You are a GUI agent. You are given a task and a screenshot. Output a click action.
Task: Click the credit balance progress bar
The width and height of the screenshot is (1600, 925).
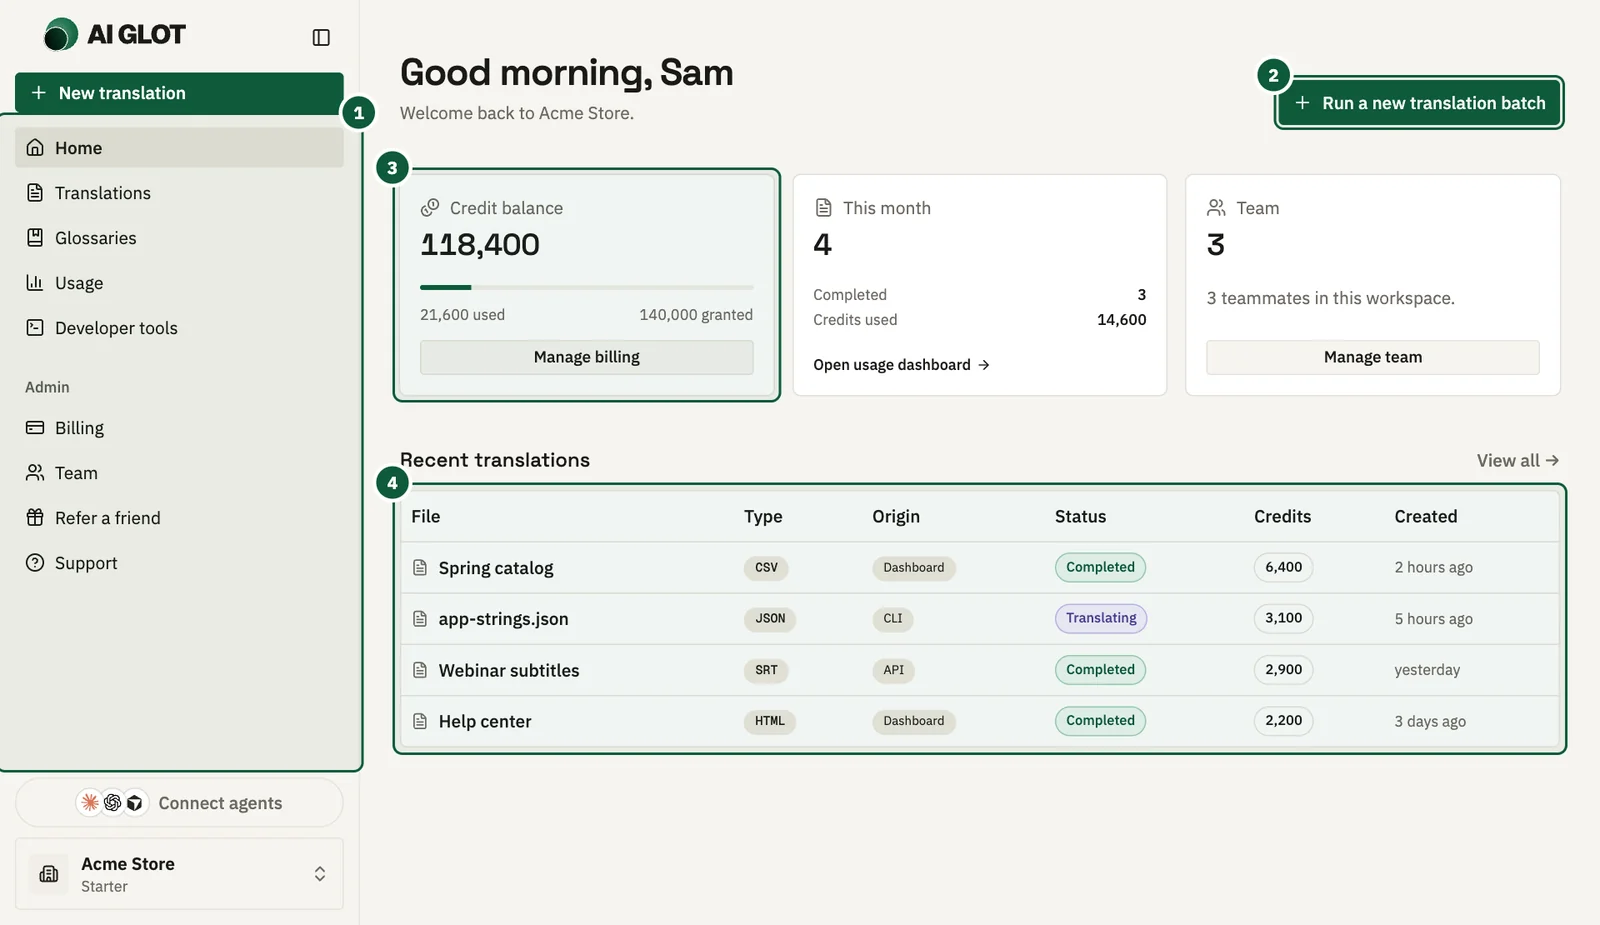tap(587, 287)
